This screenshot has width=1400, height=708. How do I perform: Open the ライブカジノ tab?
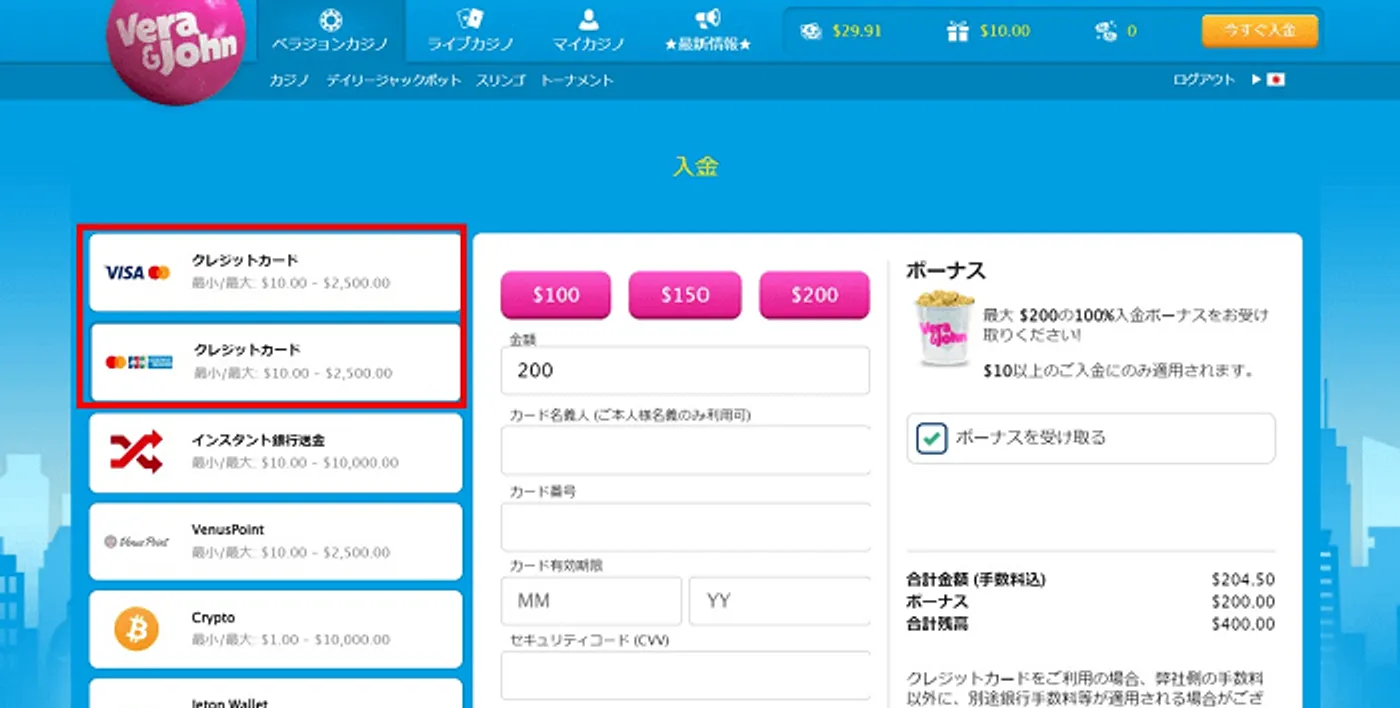[x=470, y=31]
